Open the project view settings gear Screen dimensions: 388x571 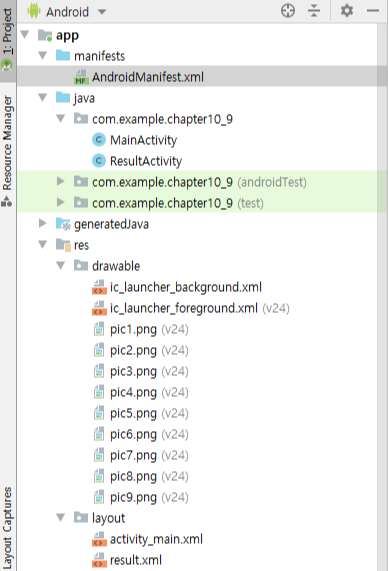[x=346, y=11]
